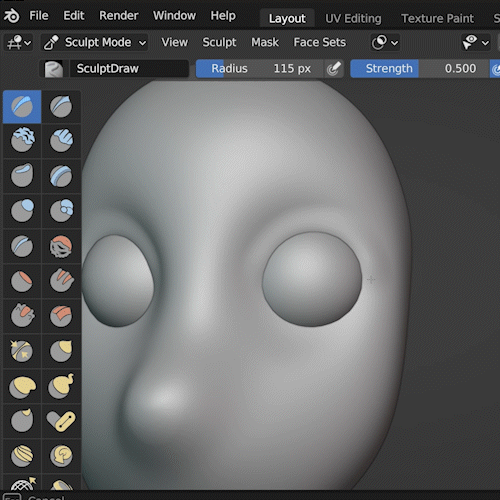Click the SculptDraw brush name field
This screenshot has width=500, height=500.
(x=129, y=69)
